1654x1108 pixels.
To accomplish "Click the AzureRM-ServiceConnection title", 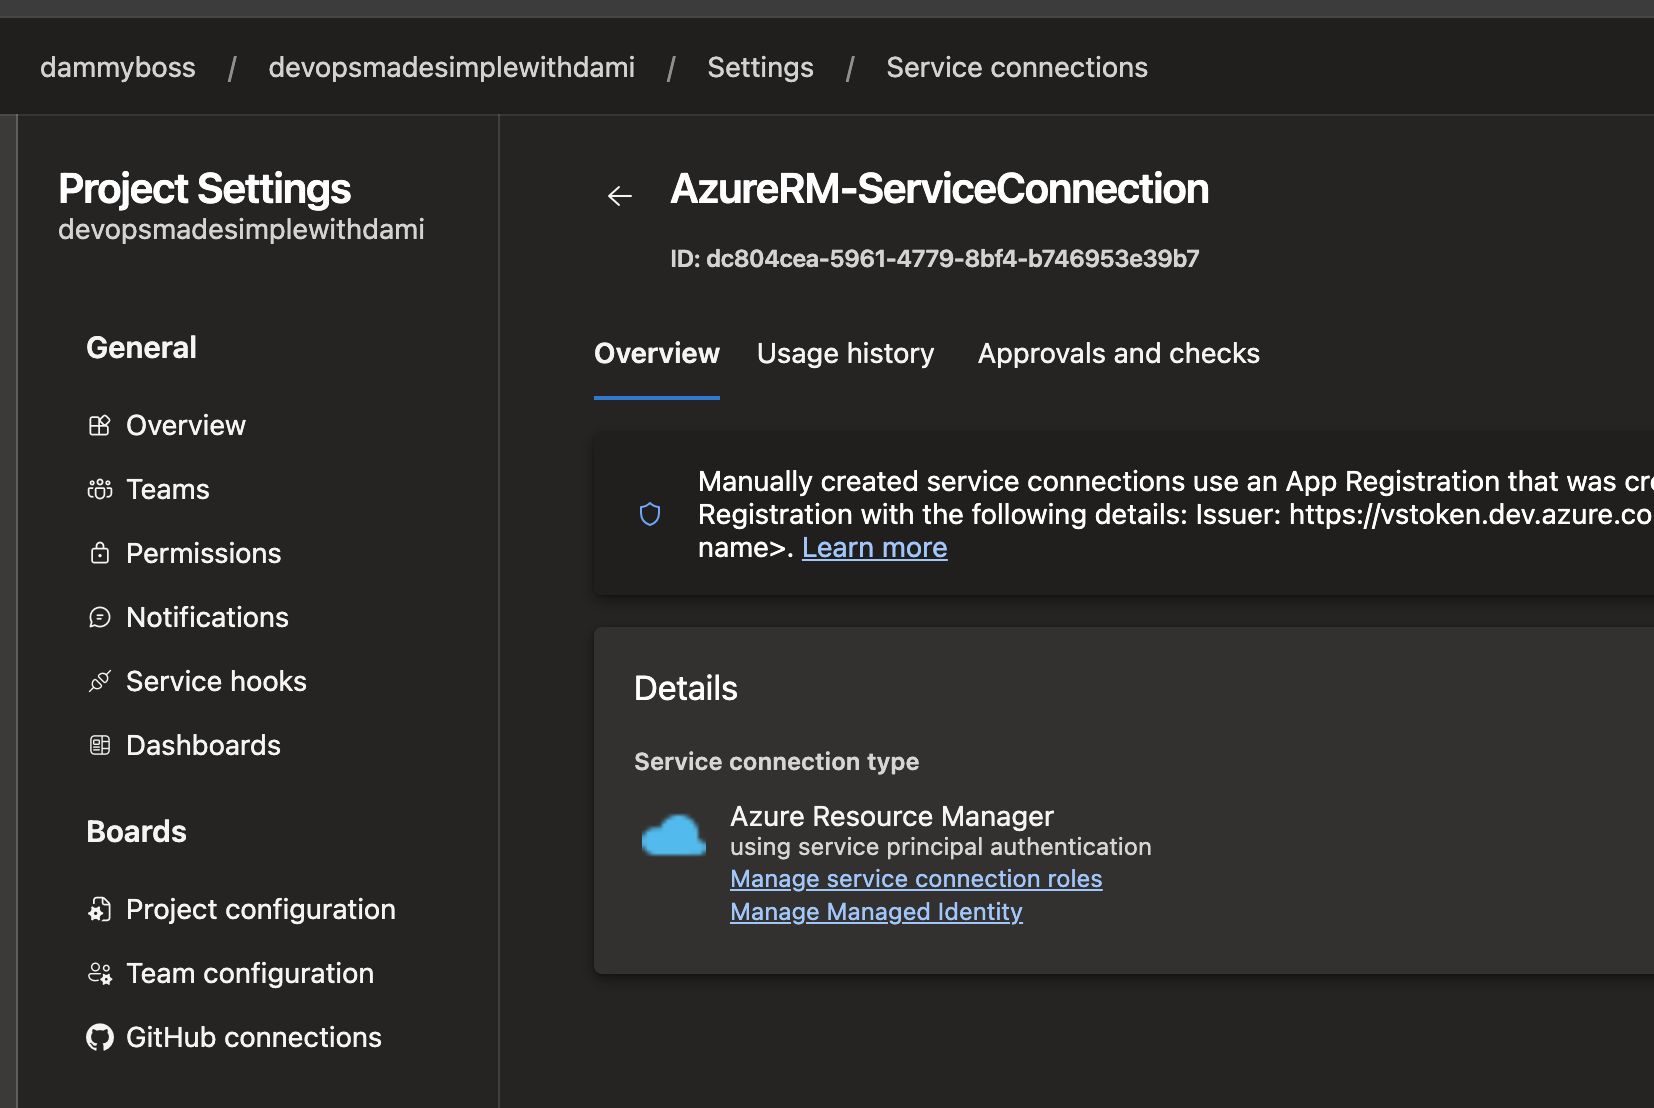I will [x=940, y=189].
